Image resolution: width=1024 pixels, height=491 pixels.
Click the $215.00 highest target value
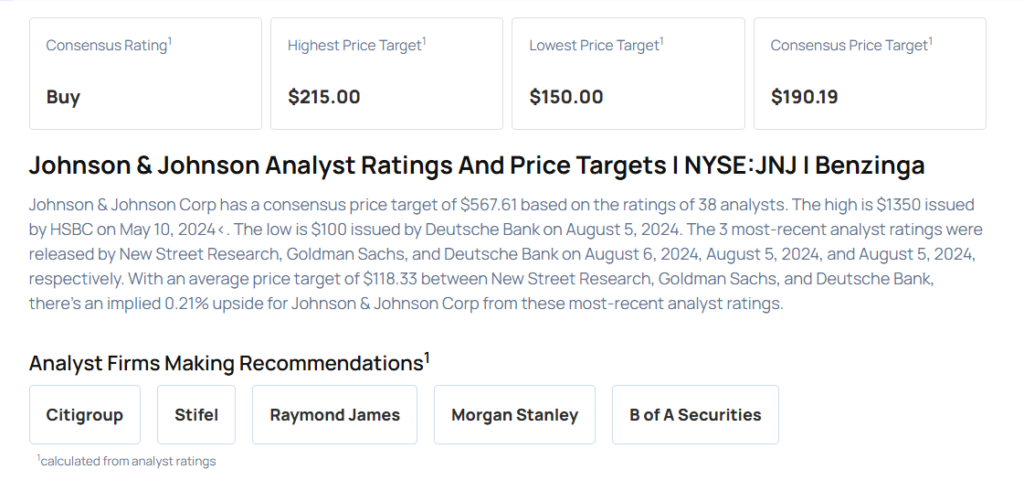324,97
